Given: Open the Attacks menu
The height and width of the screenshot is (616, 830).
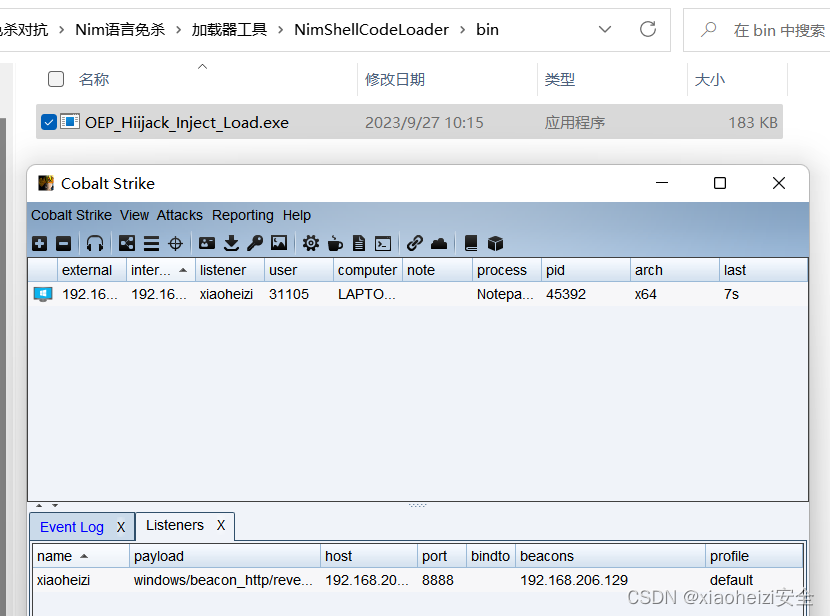Looking at the screenshot, I should pyautogui.click(x=179, y=215).
